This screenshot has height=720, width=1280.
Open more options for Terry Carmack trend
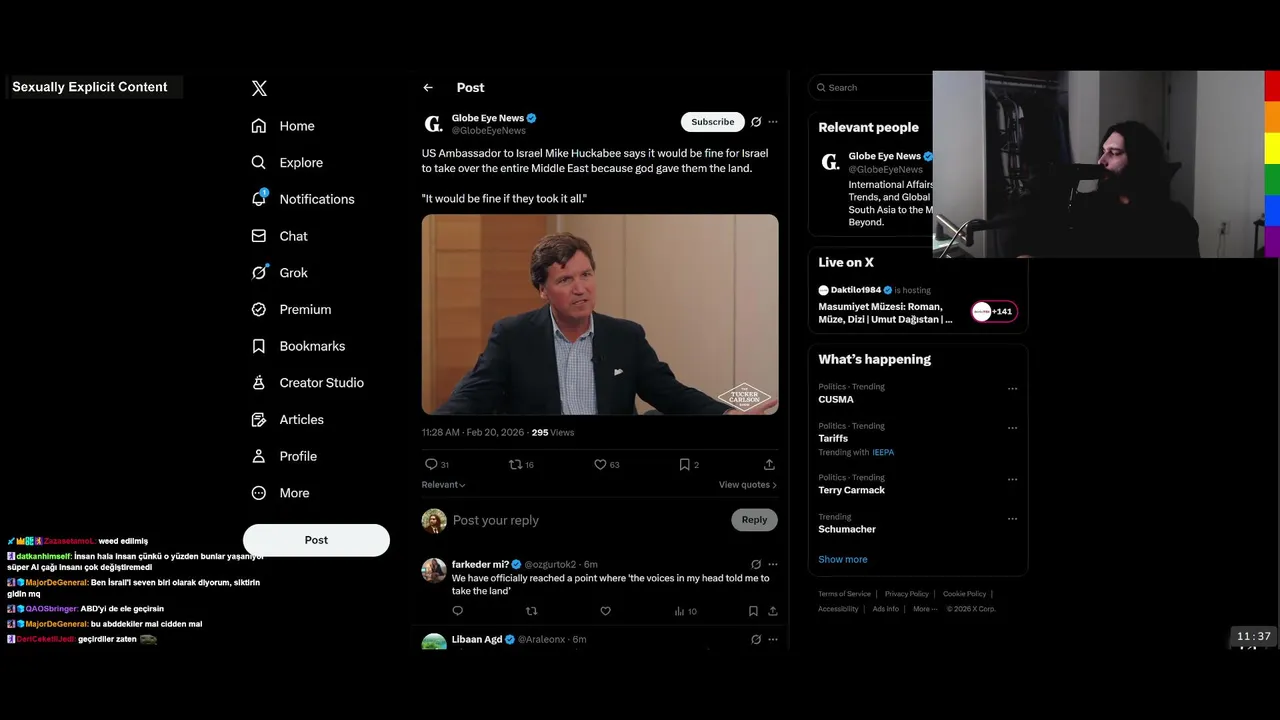[1012, 479]
